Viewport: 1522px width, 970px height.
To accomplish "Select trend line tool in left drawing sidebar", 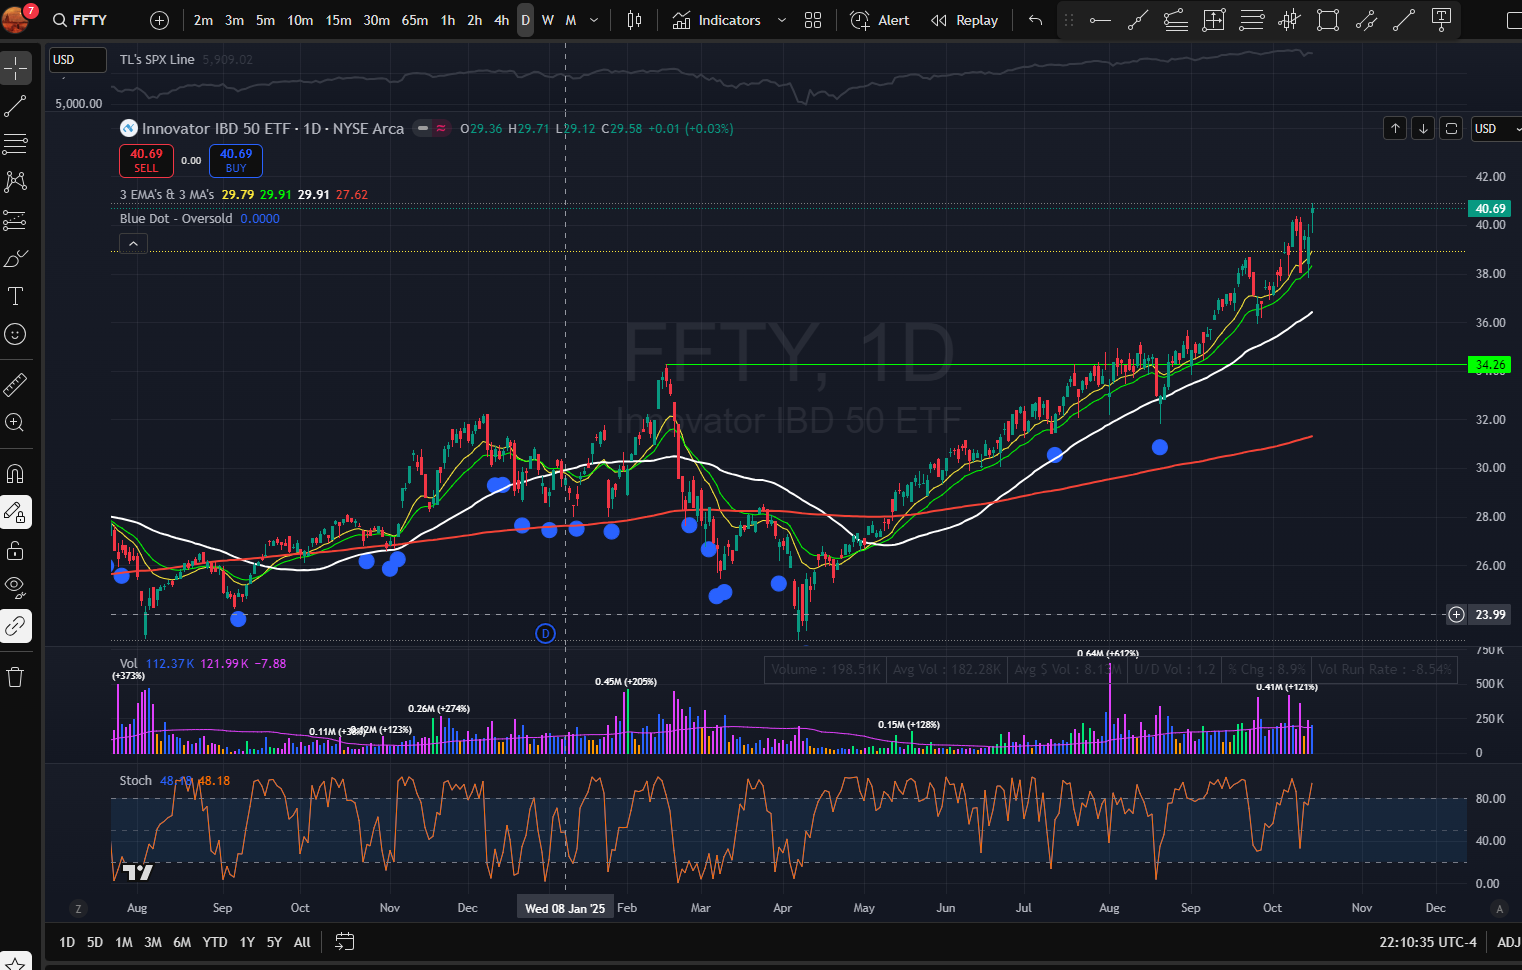I will (x=16, y=106).
